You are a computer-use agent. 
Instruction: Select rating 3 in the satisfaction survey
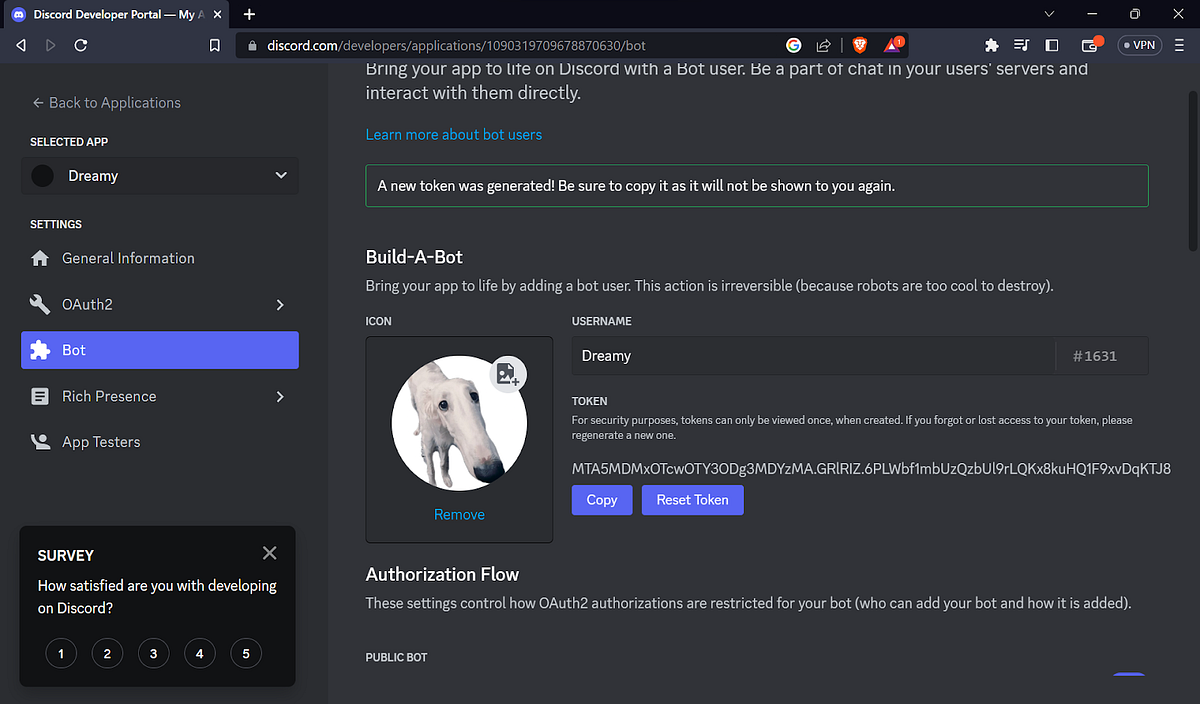click(153, 653)
